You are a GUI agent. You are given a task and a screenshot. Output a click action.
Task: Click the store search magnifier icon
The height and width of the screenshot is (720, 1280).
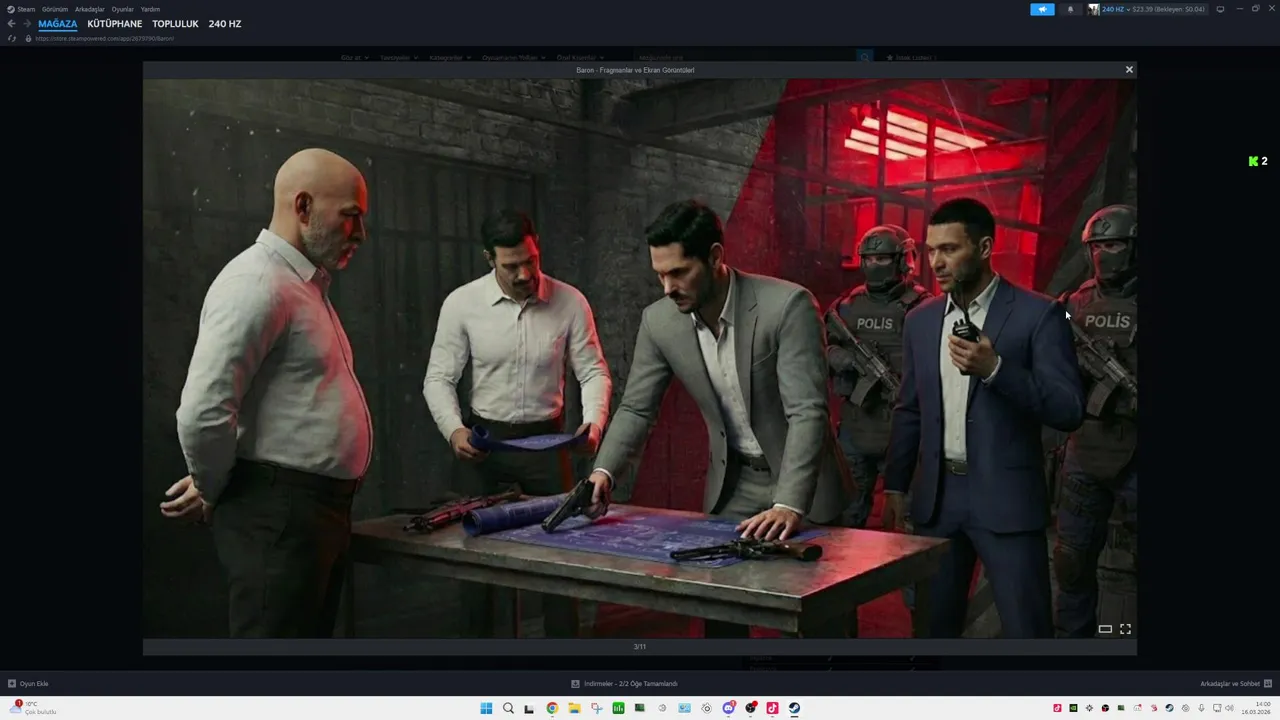(864, 58)
